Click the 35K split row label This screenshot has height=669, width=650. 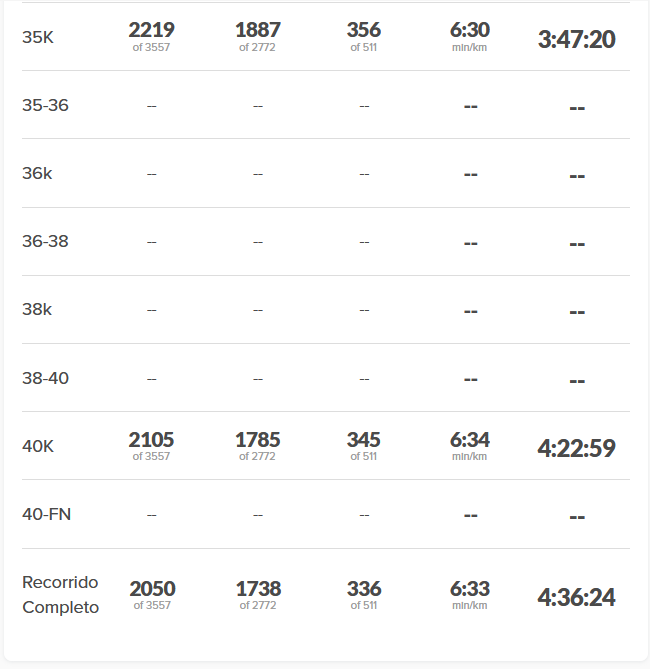(38, 37)
